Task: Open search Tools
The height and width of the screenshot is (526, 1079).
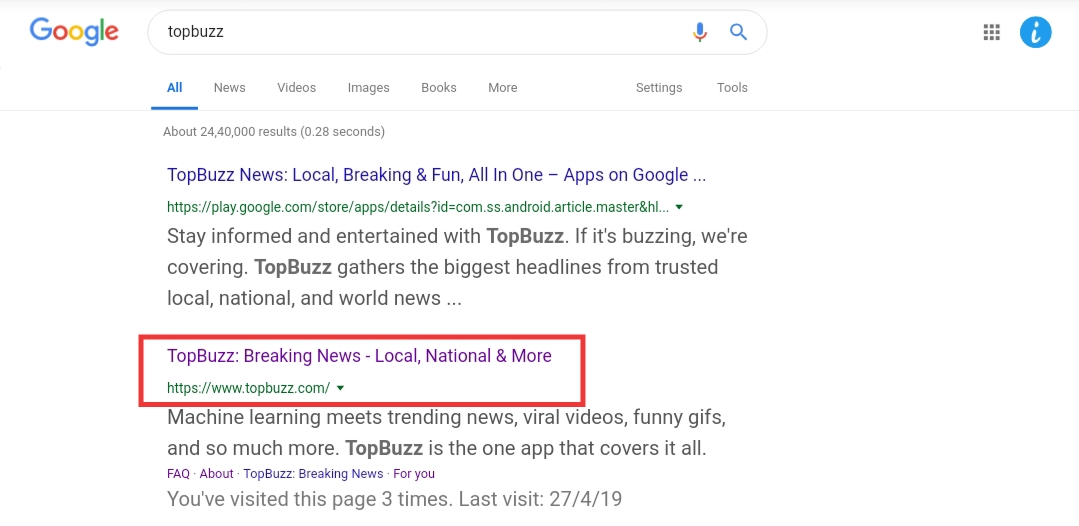Action: coord(732,87)
